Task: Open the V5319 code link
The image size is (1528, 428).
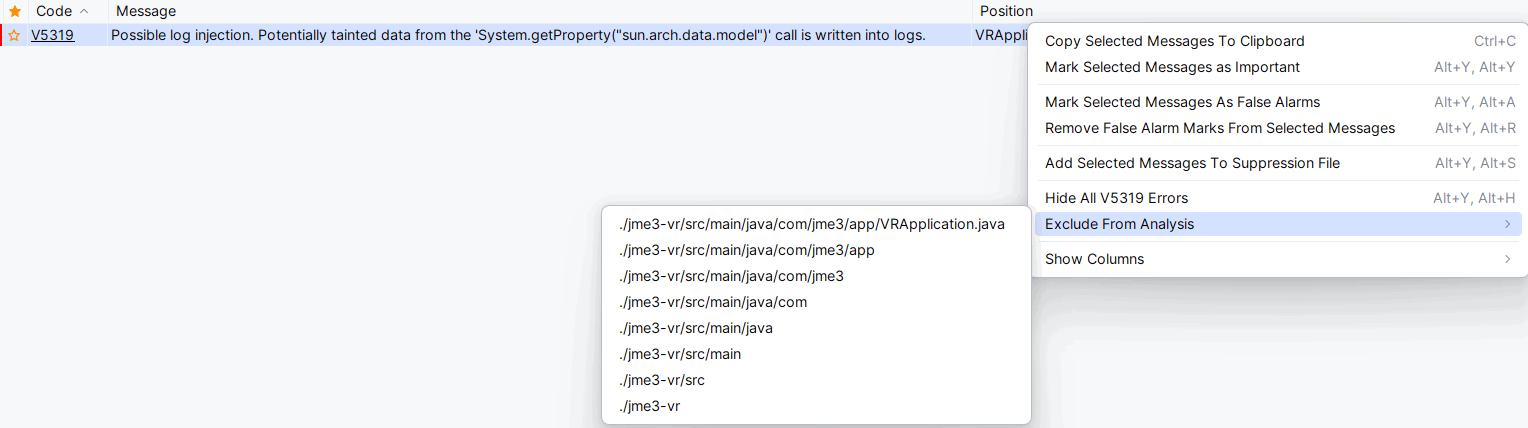Action: 52,35
